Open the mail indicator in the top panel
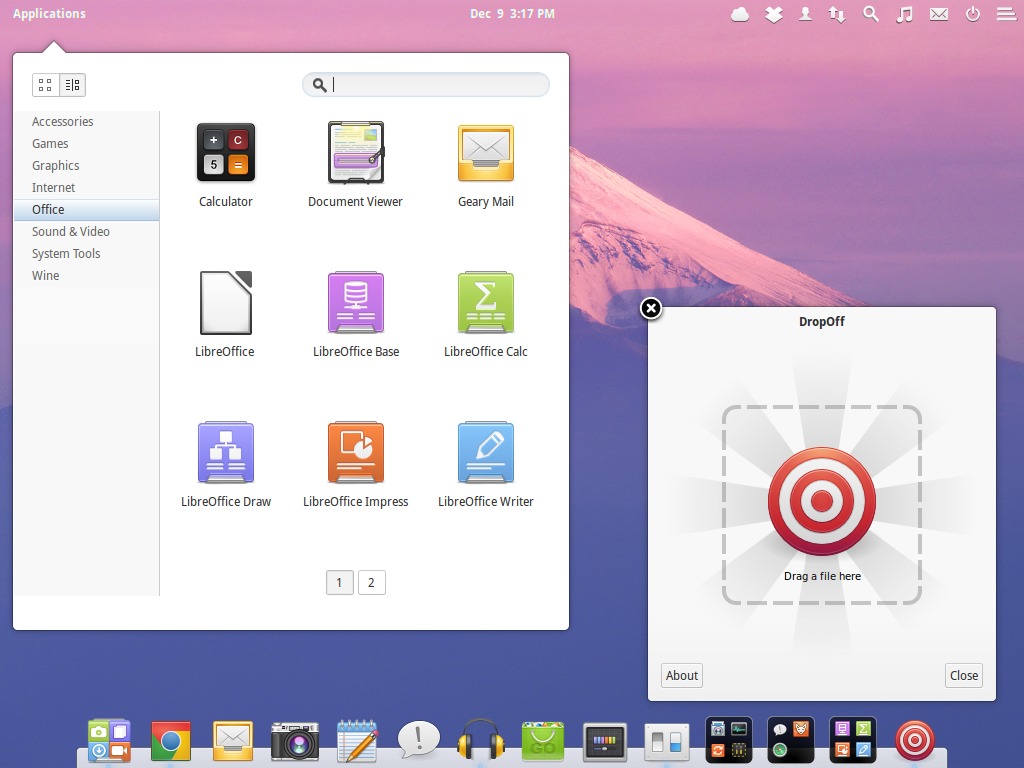Screen dimensions: 1024x768 [x=938, y=14]
